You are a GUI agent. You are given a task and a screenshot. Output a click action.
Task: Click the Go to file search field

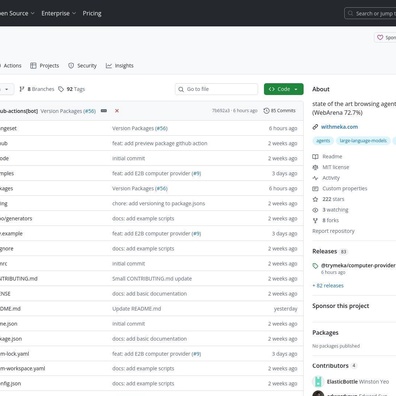click(216, 89)
